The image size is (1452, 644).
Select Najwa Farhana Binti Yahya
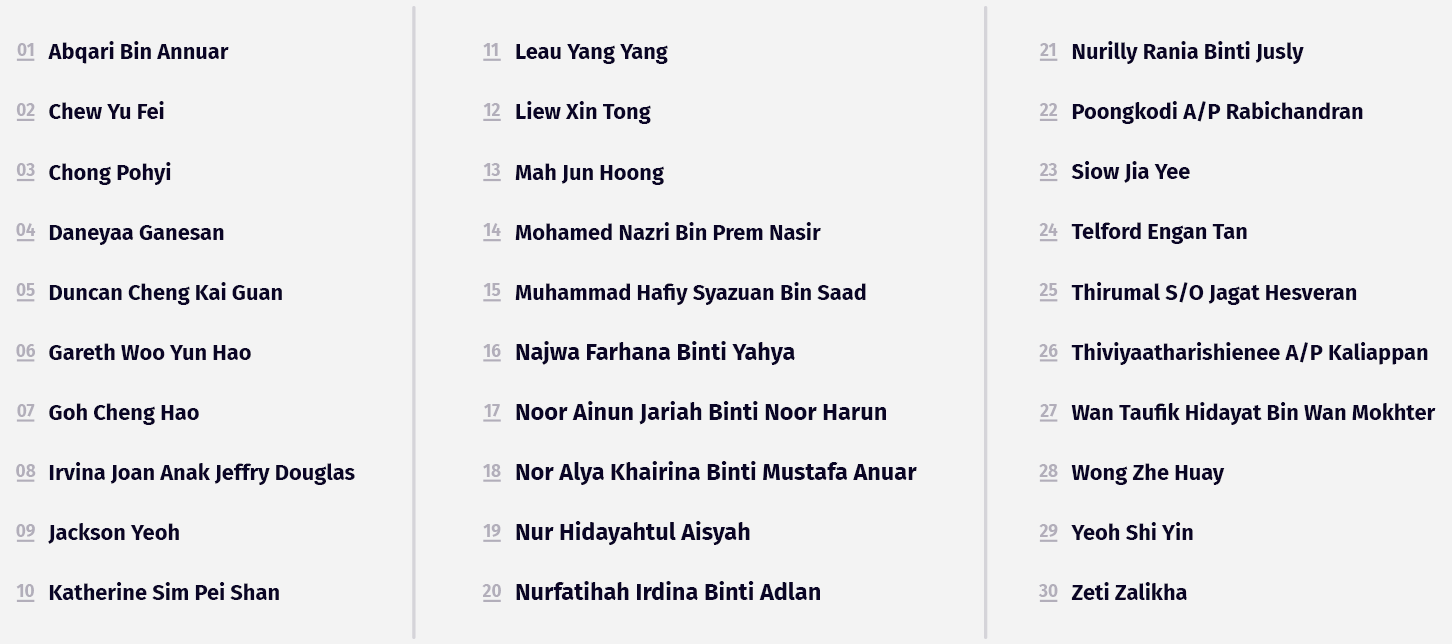point(655,352)
